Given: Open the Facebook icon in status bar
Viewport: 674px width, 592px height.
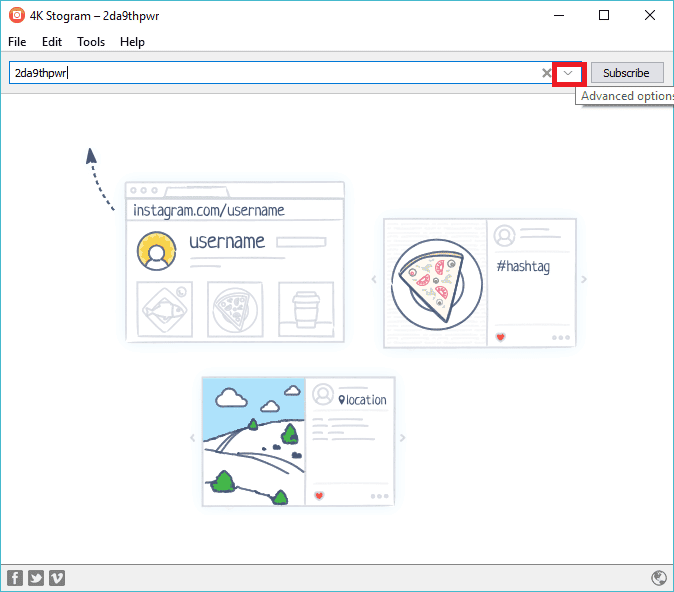Looking at the screenshot, I should point(15,578).
